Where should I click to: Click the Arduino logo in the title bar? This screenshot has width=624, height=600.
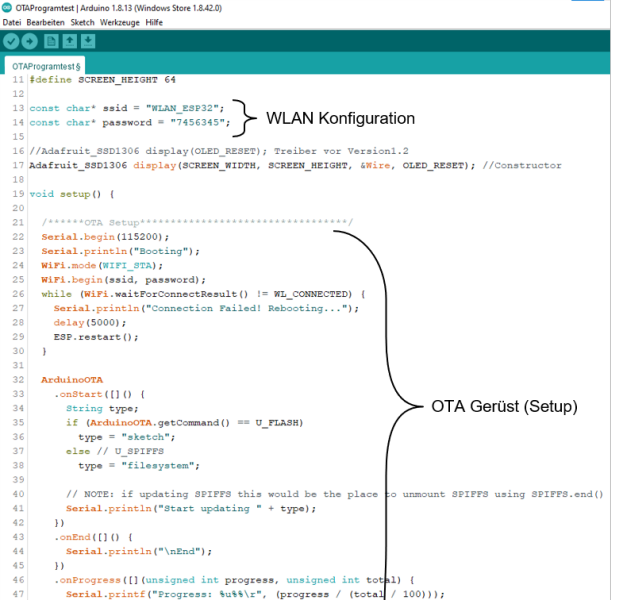pos(8,7)
